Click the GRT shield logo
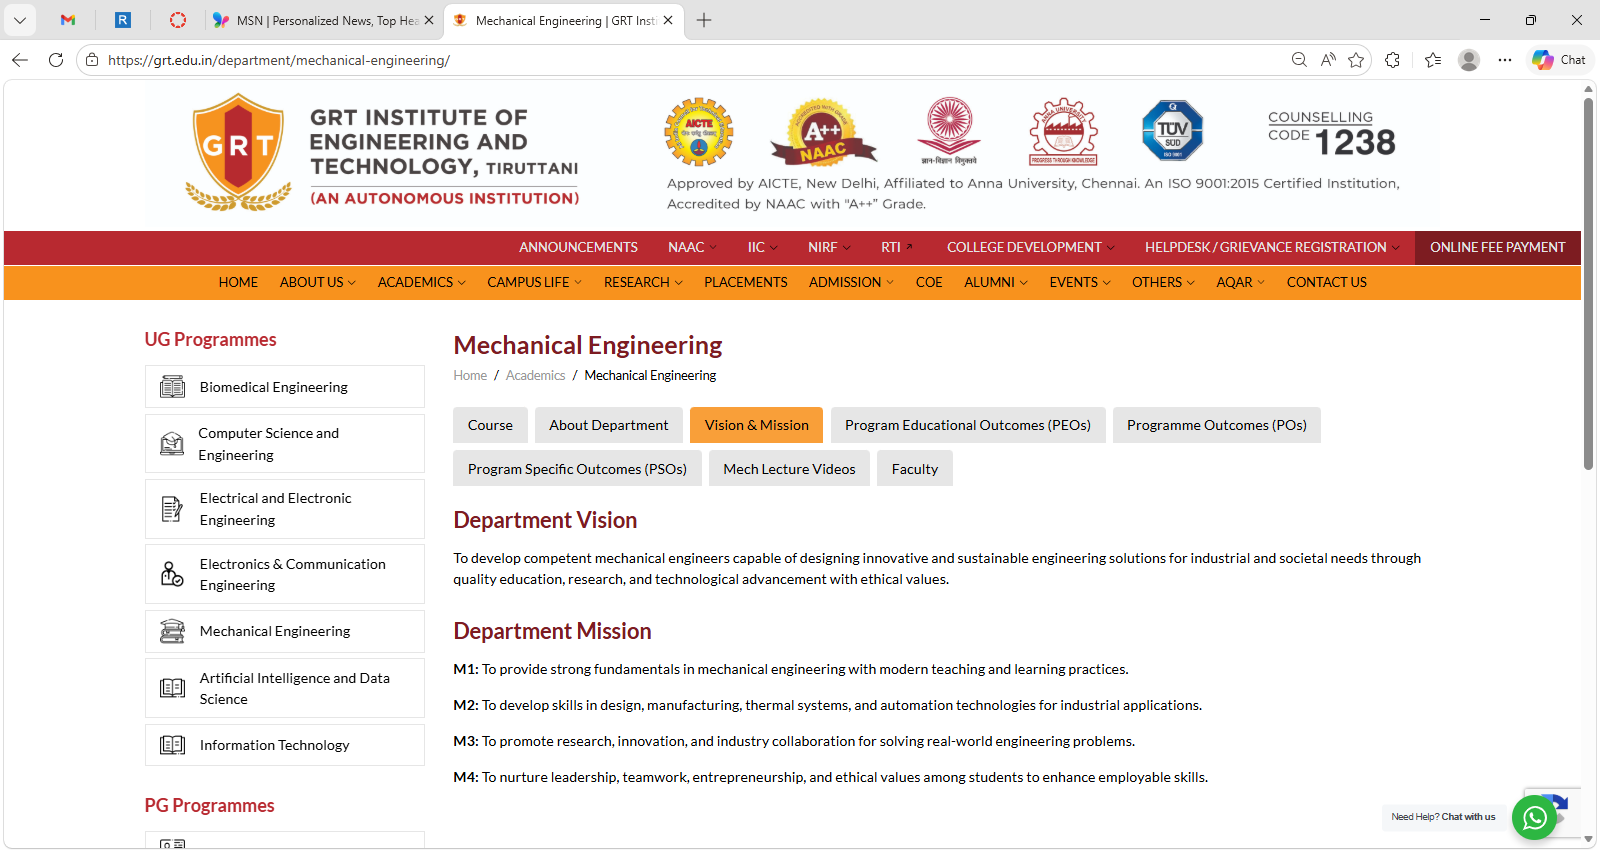Screen dimensions: 1600x852 [x=238, y=152]
